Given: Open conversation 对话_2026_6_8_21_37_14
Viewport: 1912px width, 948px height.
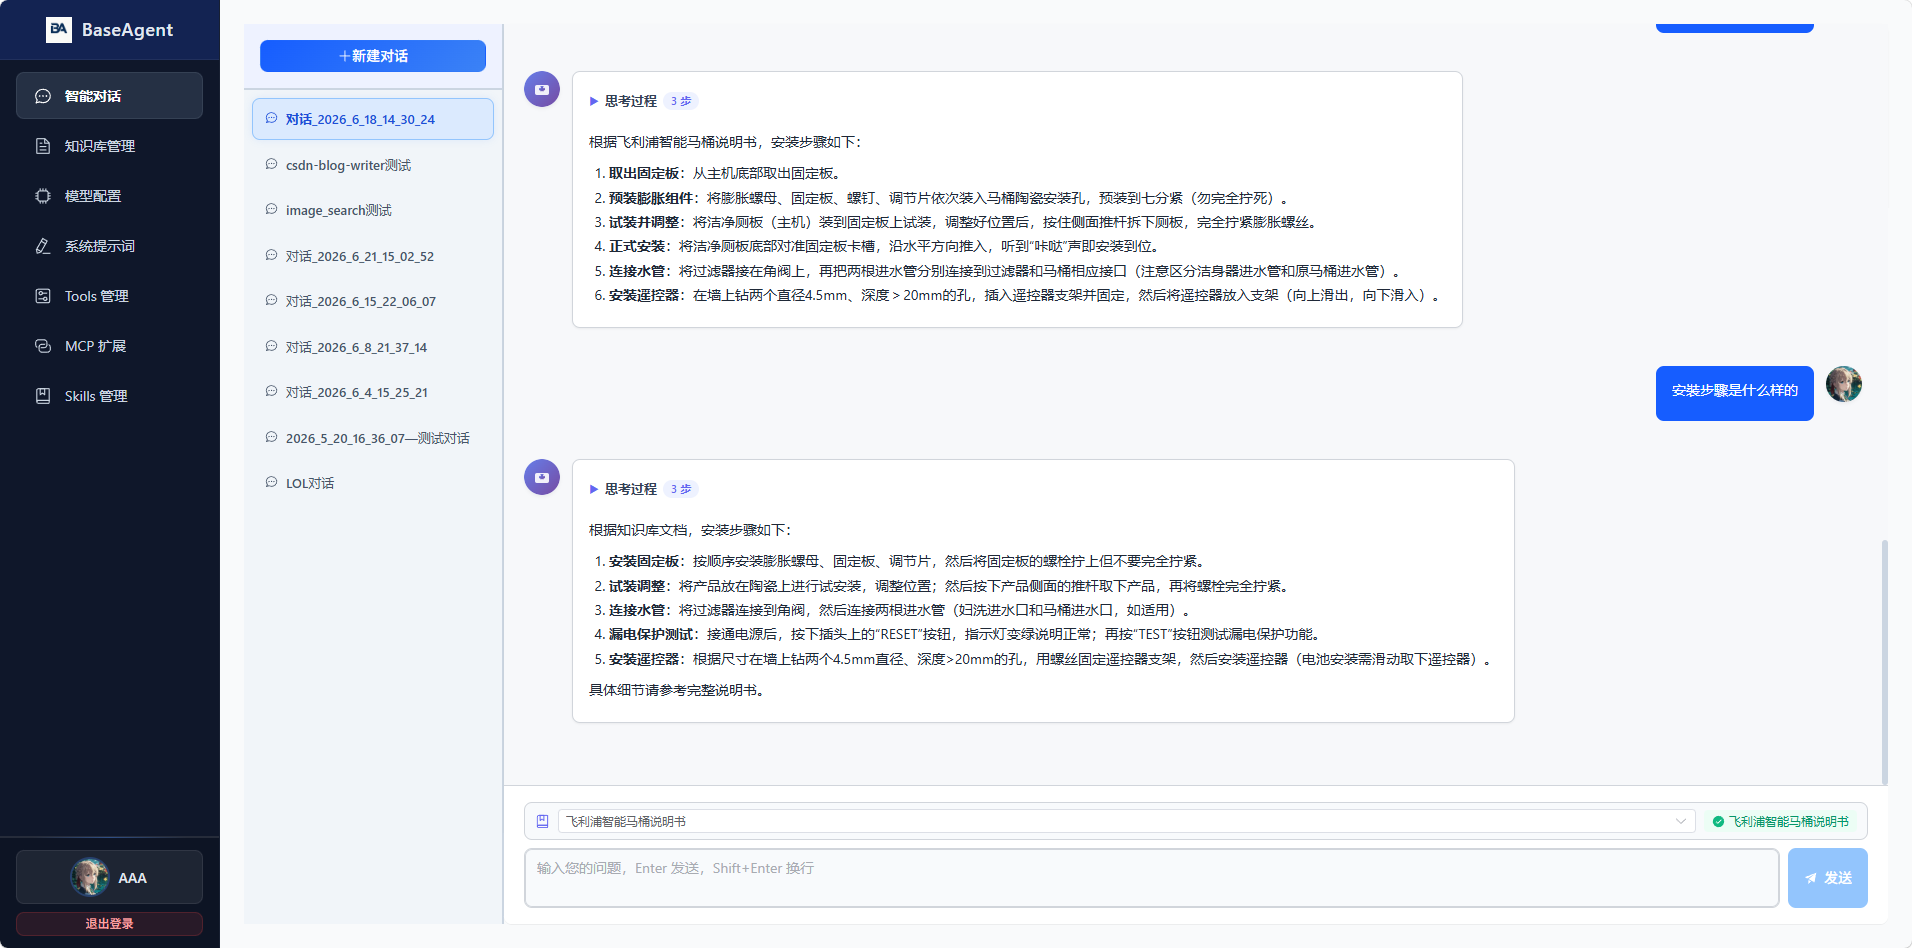Looking at the screenshot, I should click(x=373, y=347).
